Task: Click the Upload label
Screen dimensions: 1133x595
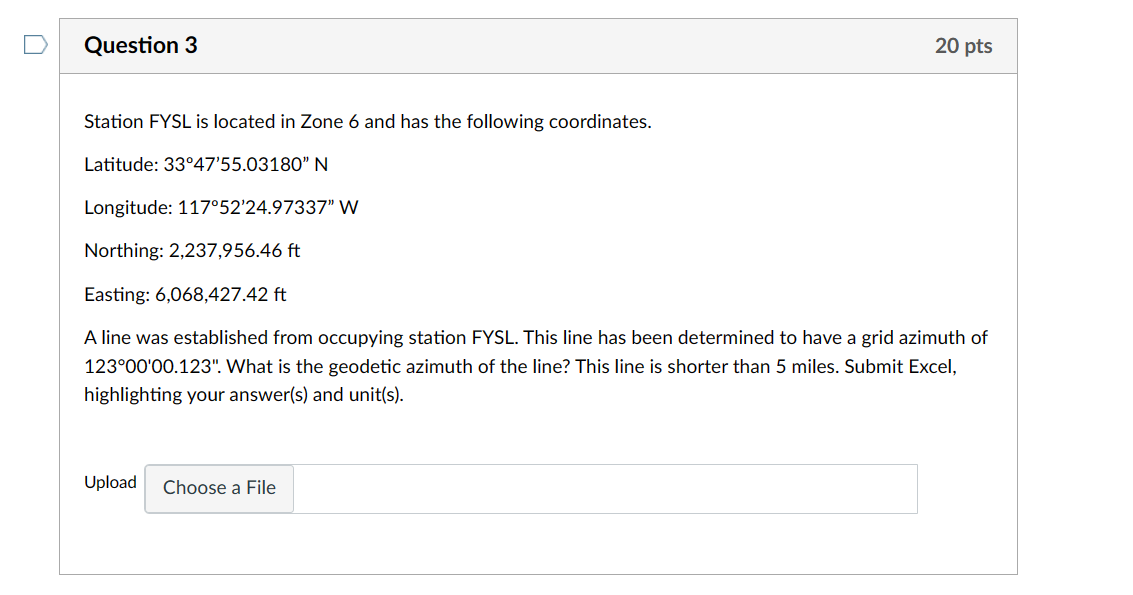Action: [110, 482]
